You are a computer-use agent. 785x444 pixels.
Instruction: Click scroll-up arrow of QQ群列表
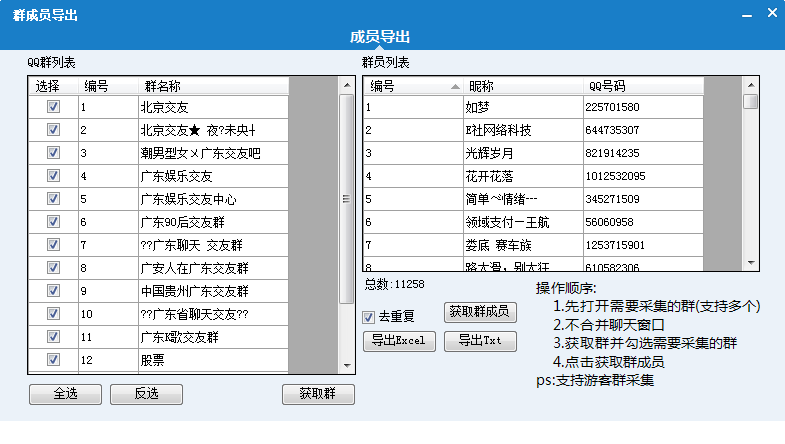(347, 85)
